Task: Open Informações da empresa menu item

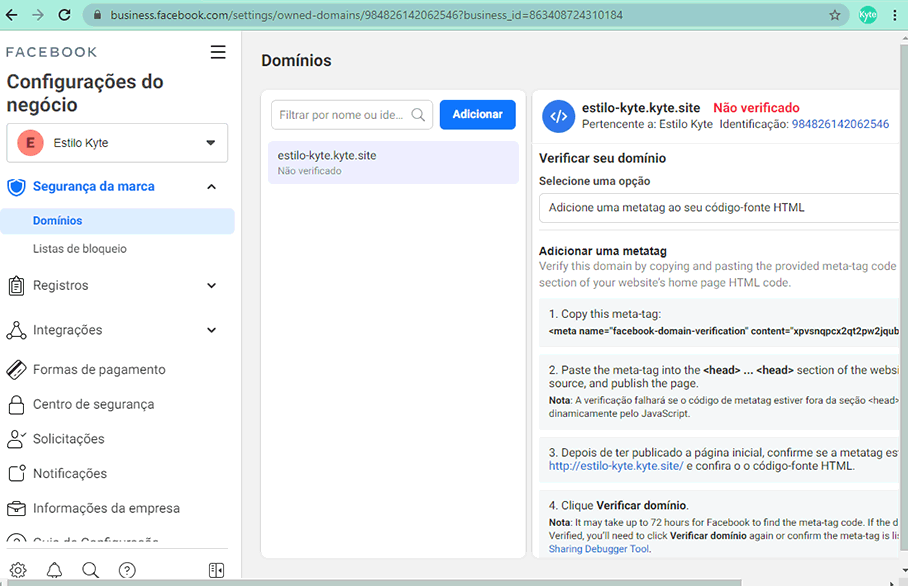Action: [106, 508]
